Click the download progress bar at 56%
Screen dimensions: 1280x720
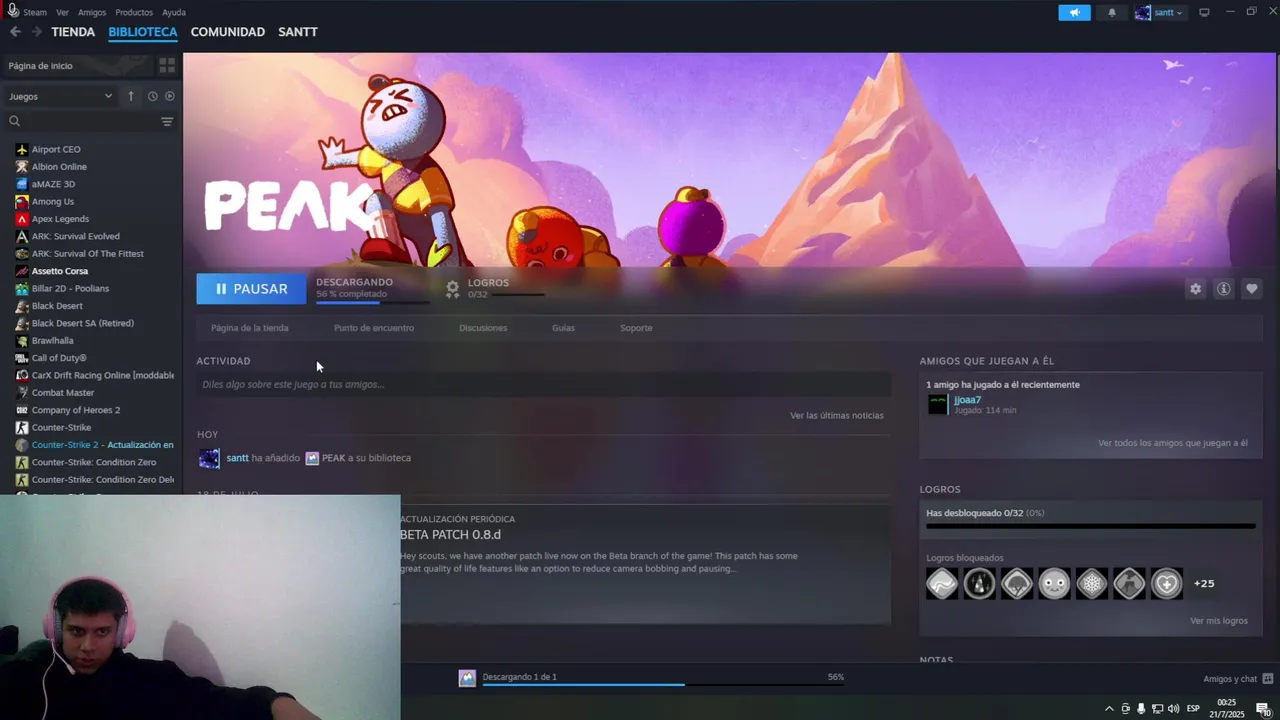(x=662, y=685)
